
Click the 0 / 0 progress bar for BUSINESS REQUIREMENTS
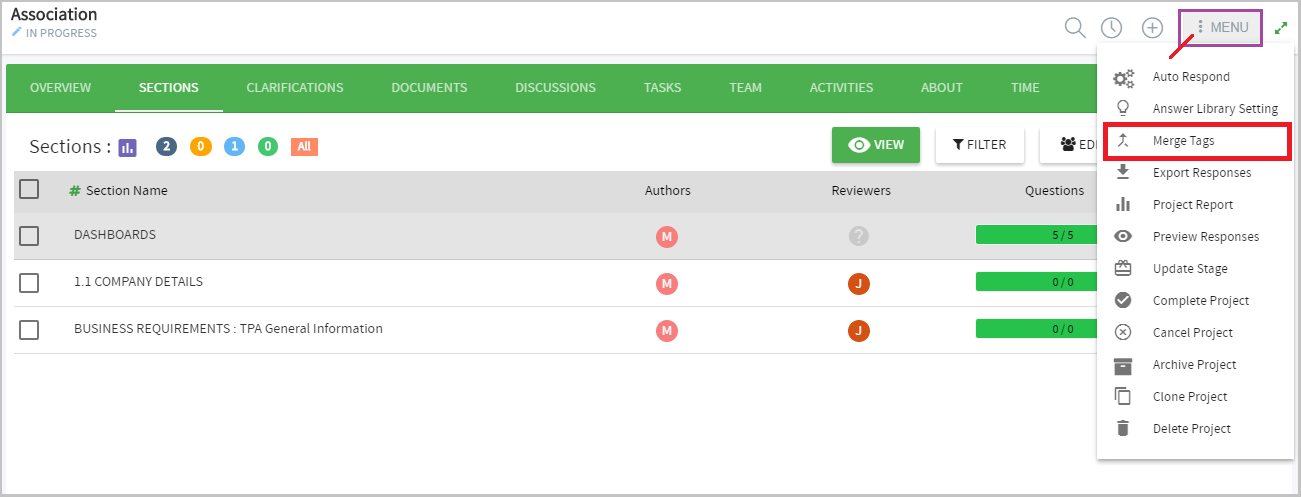[1036, 329]
